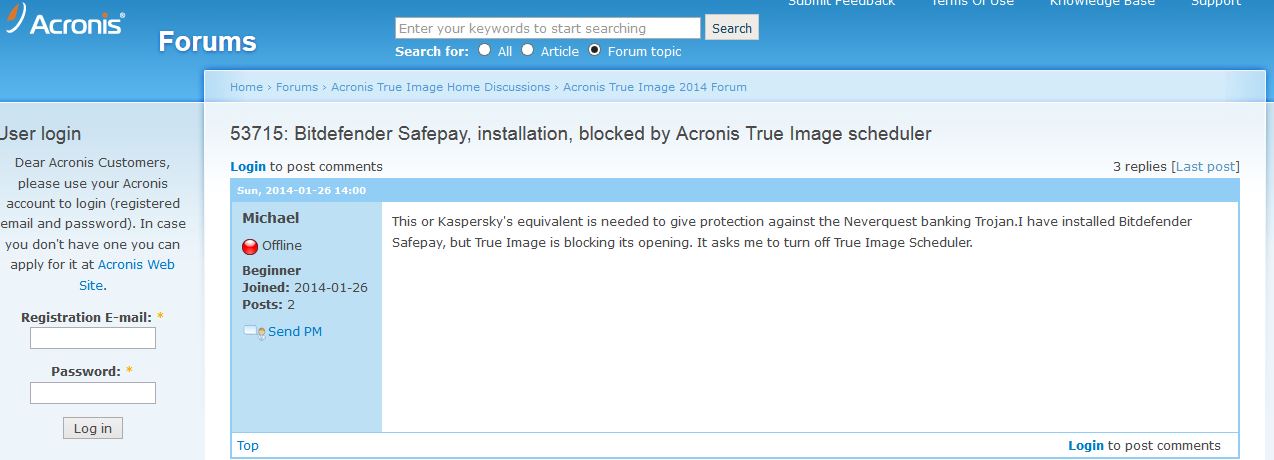Jump to the Last post link
1274x460 pixels.
(x=1205, y=167)
